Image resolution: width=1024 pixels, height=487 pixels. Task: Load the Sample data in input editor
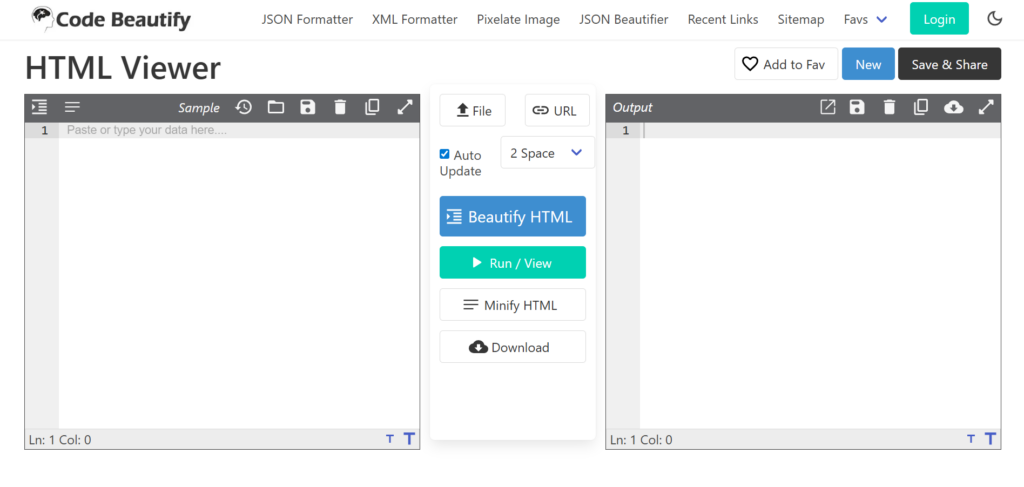[199, 108]
